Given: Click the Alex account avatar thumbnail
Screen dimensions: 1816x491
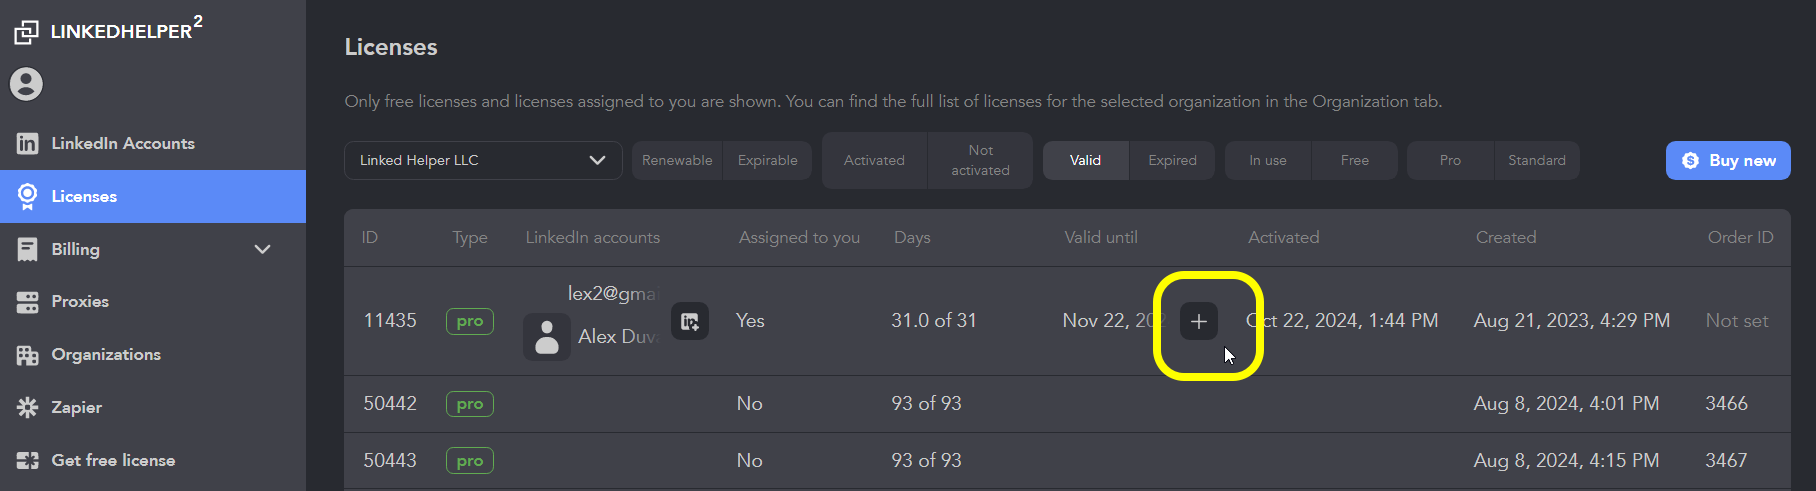Looking at the screenshot, I should pyautogui.click(x=547, y=337).
